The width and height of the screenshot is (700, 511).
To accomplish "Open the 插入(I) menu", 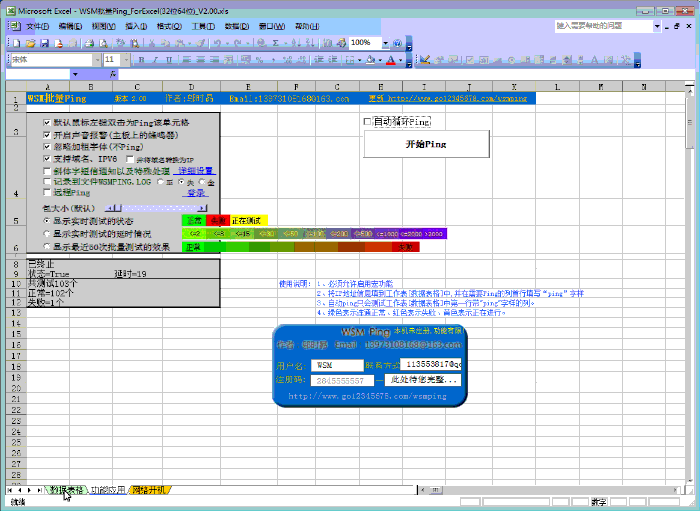I will 136,26.
